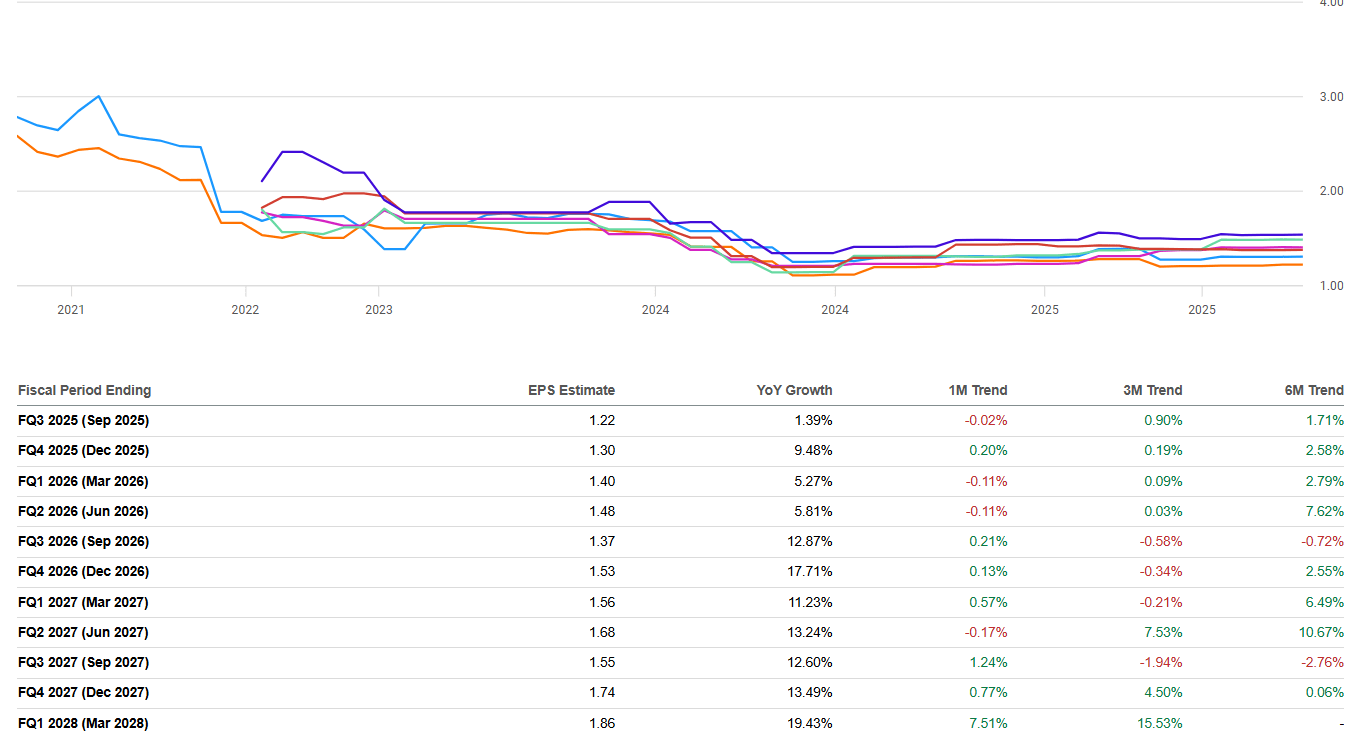Click the FQ2 2027 (Jun 2027) row label
Image resolution: width=1357 pixels, height=747 pixels.
(x=83, y=632)
